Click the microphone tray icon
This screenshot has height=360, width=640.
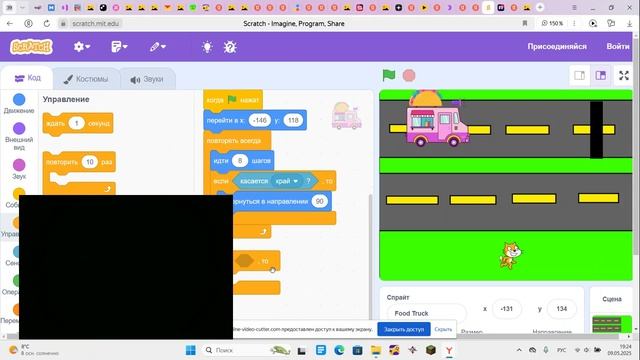click(546, 350)
